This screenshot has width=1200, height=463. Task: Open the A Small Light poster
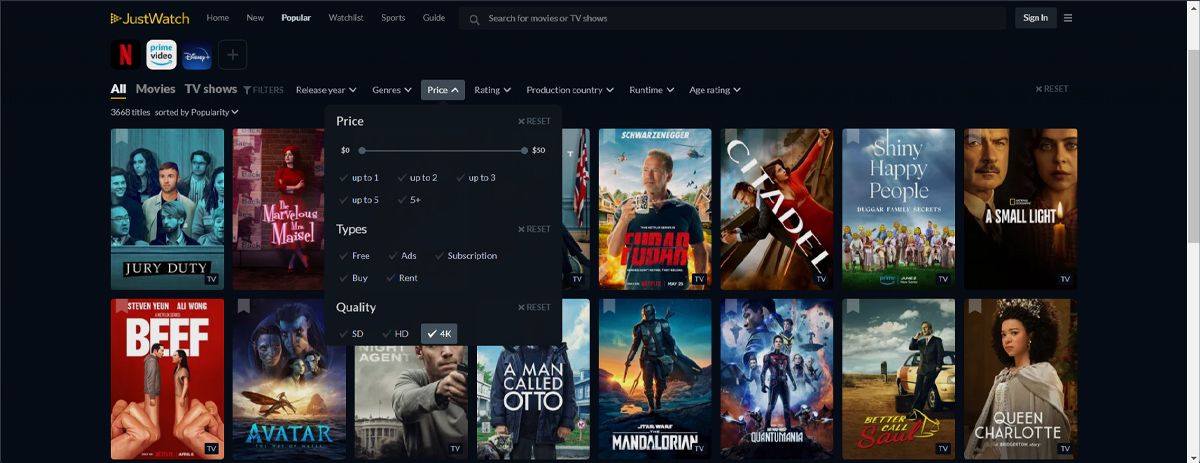[1021, 209]
